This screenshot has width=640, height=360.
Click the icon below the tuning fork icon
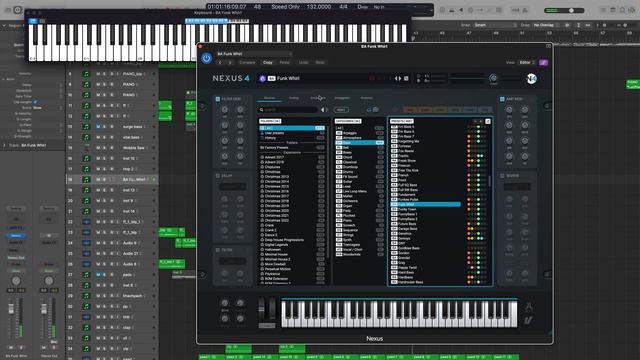[529, 320]
